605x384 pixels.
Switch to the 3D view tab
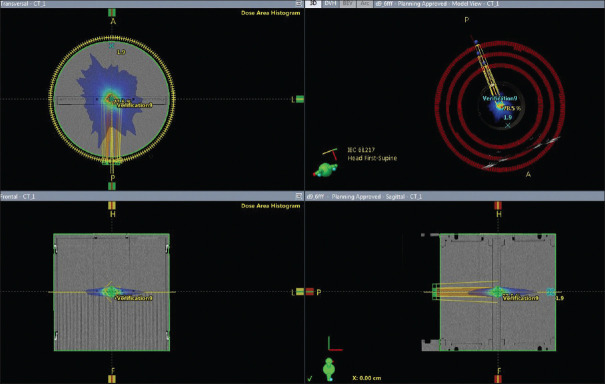point(314,3)
